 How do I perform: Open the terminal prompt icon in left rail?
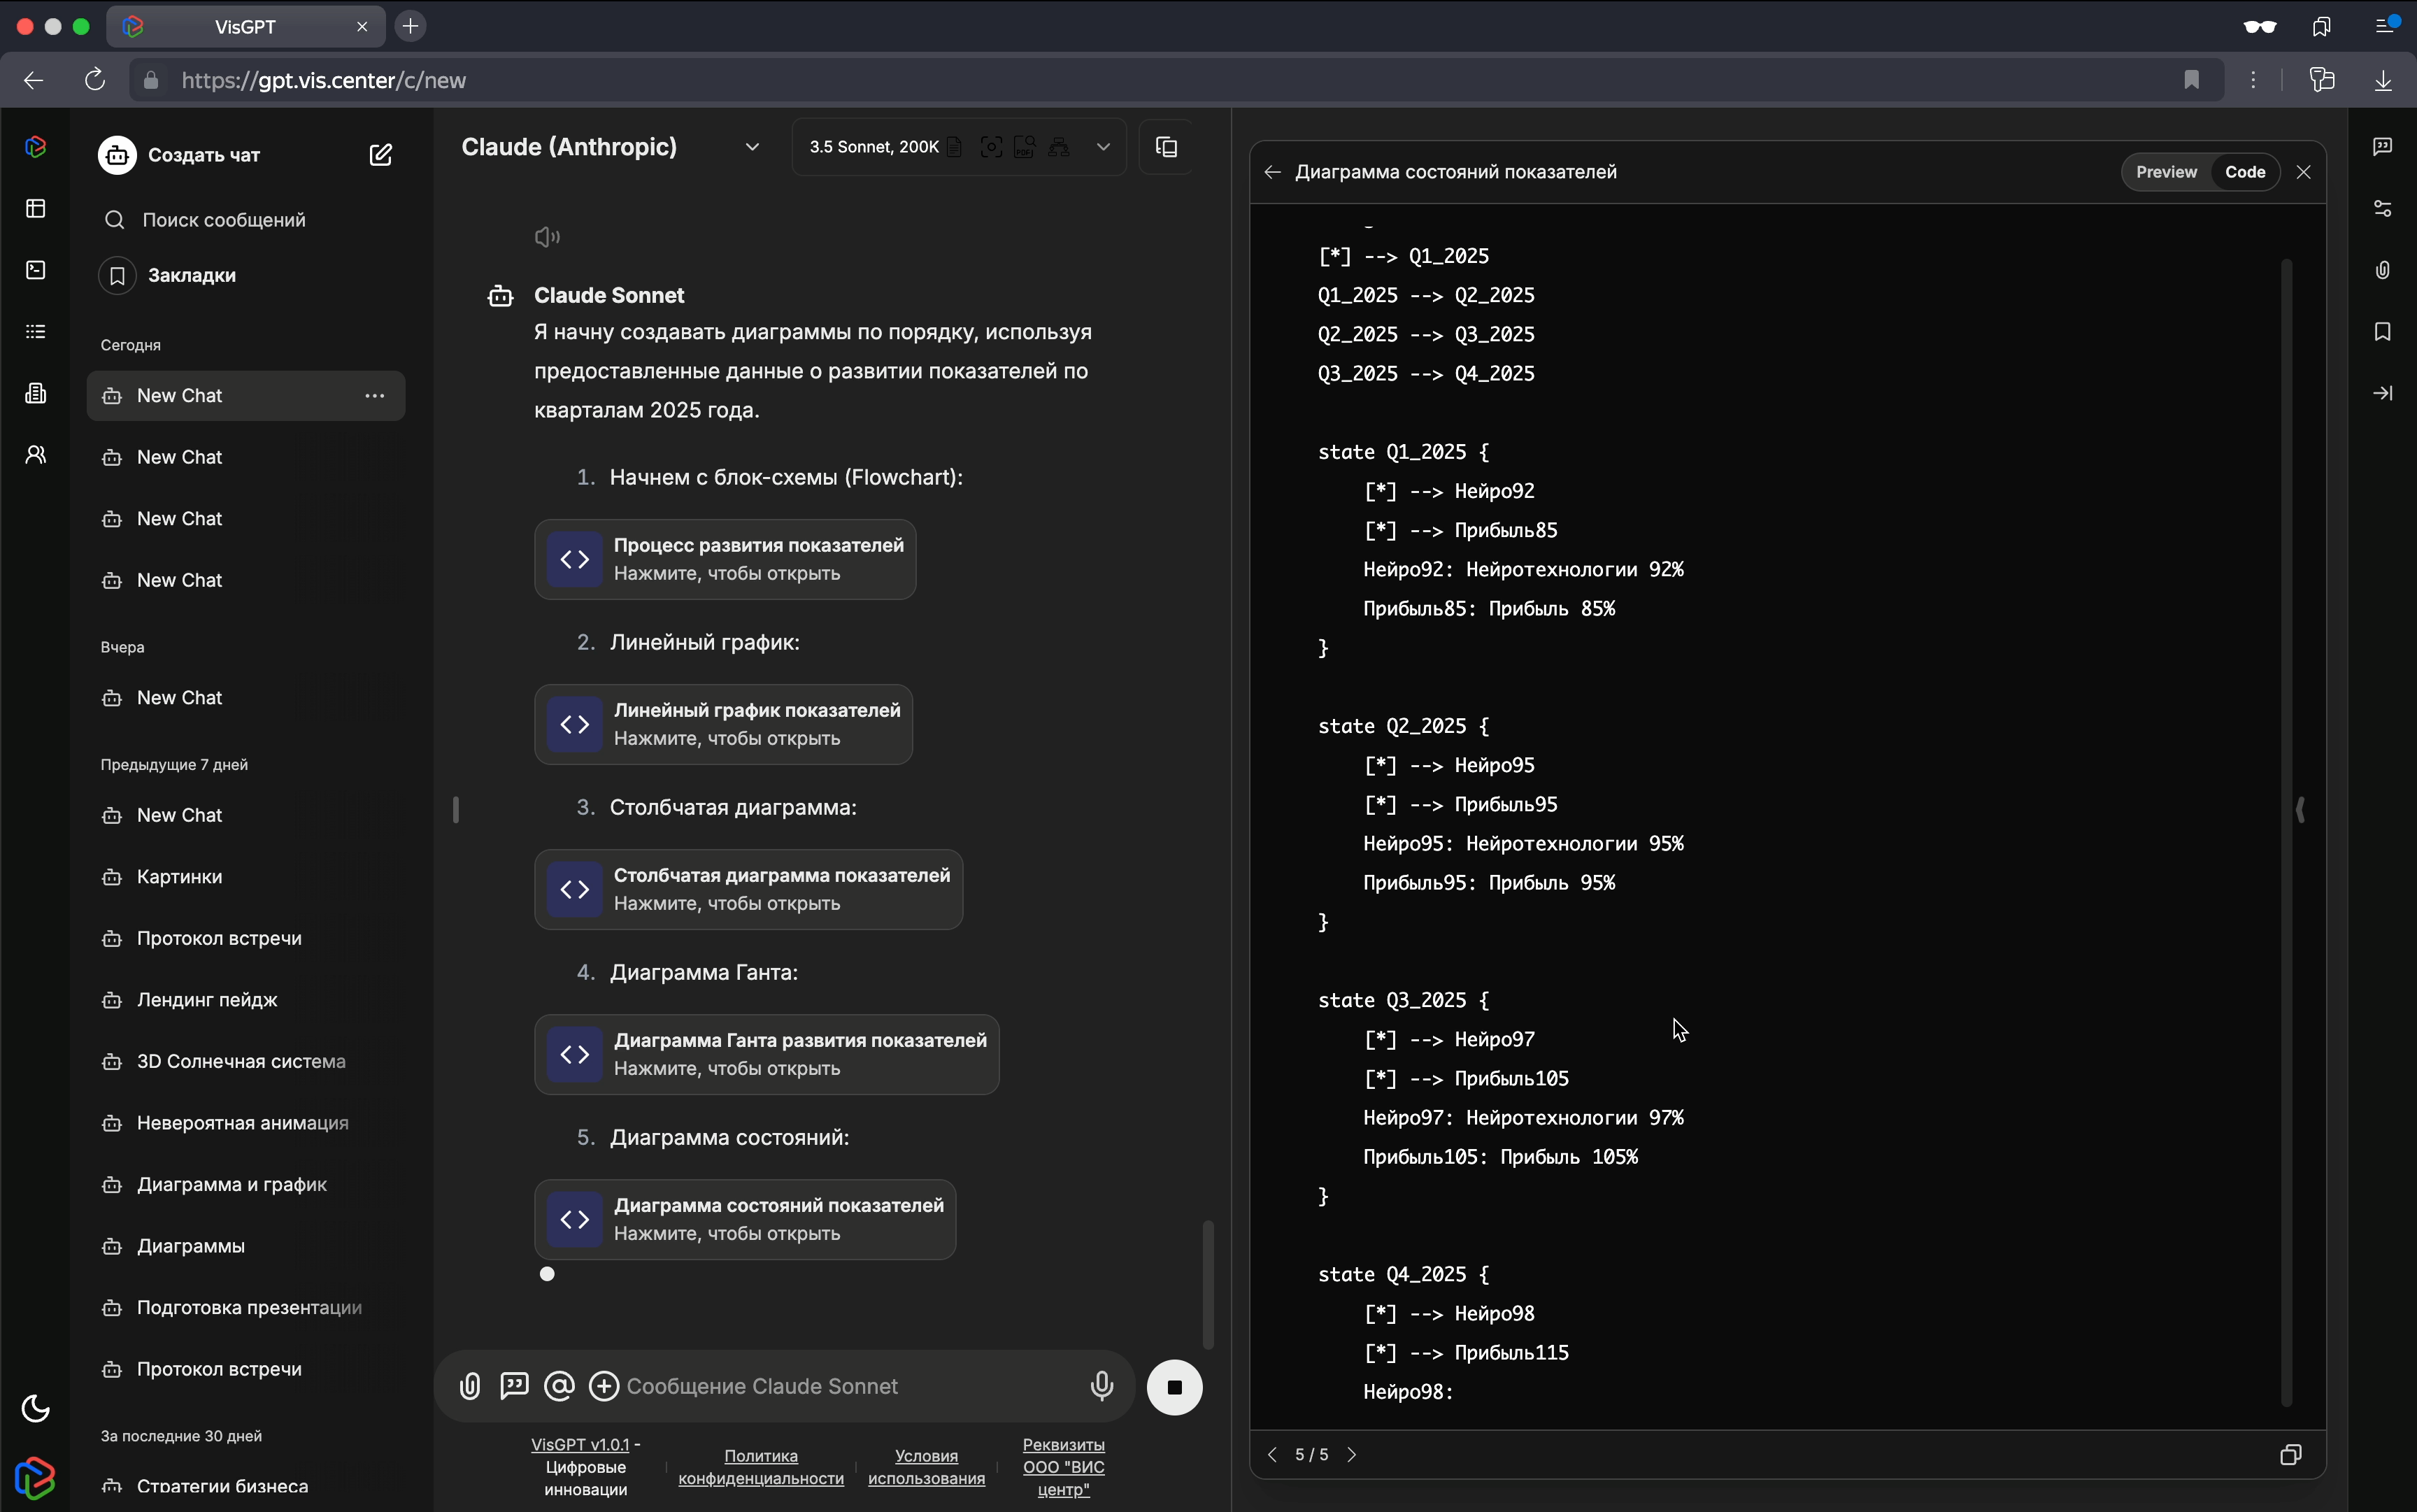(x=36, y=270)
